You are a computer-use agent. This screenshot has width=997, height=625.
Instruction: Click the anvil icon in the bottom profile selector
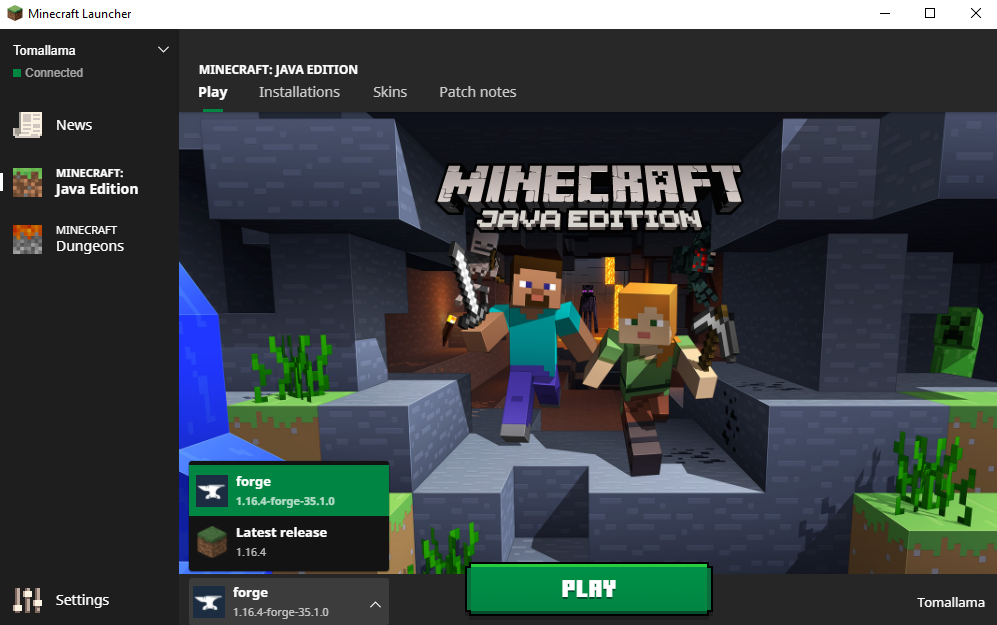[x=209, y=601]
